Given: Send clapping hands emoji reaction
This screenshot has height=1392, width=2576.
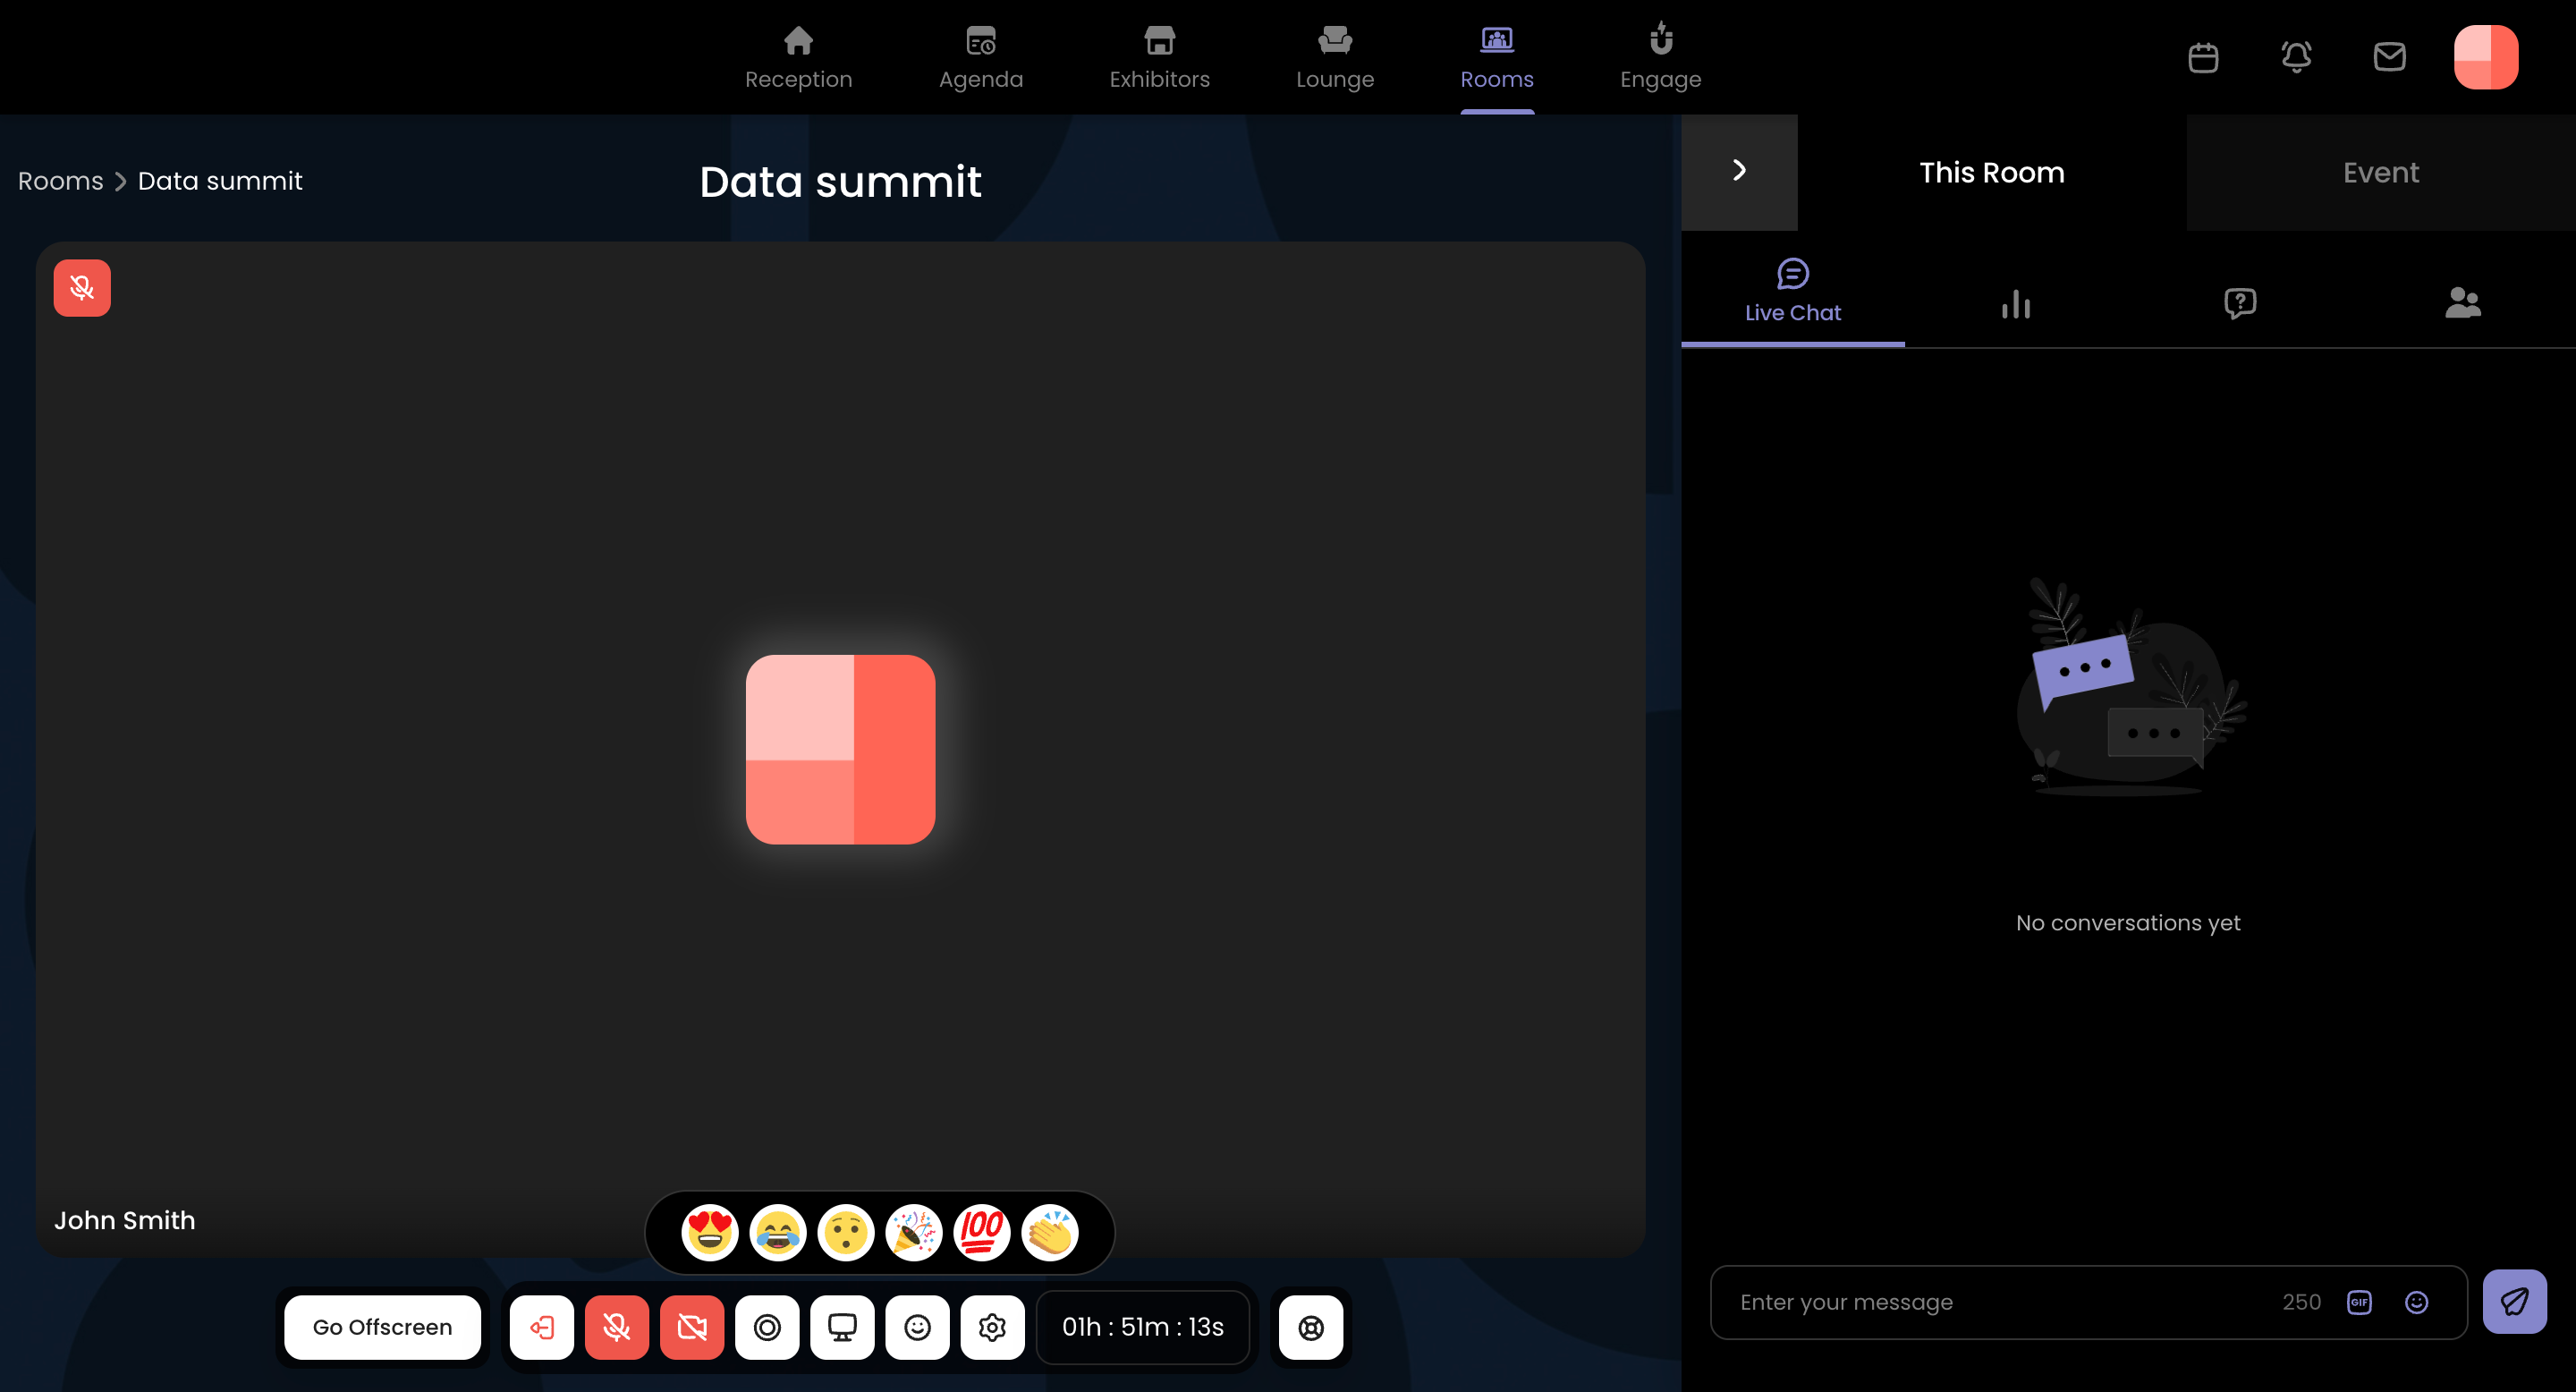Looking at the screenshot, I should point(1049,1232).
